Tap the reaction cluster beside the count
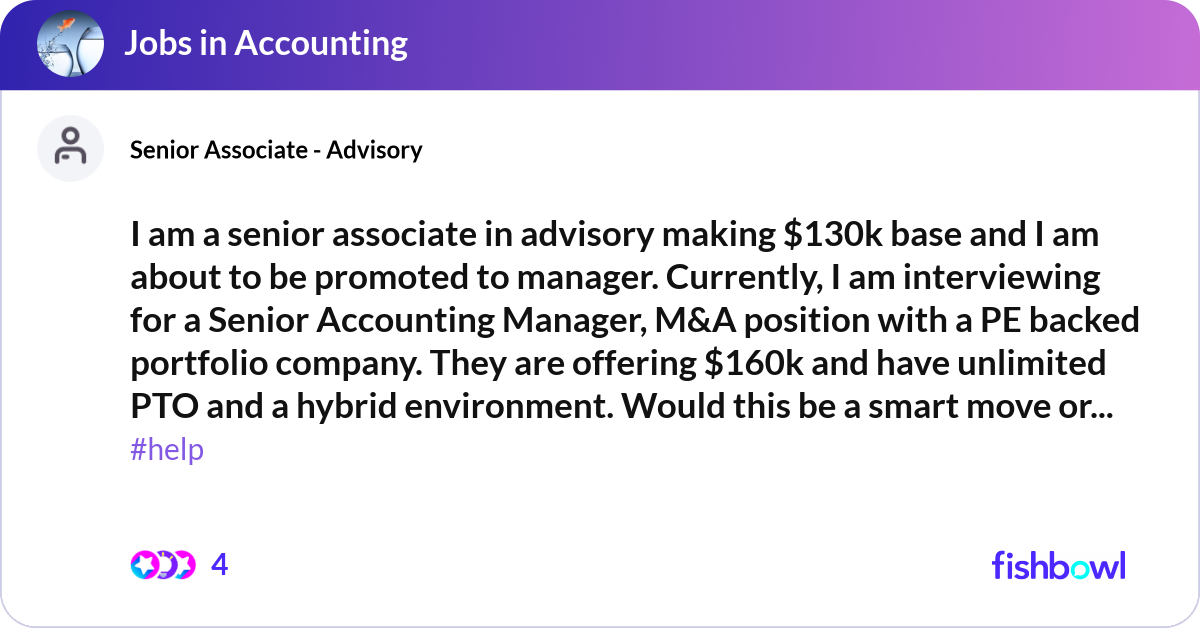 164,565
